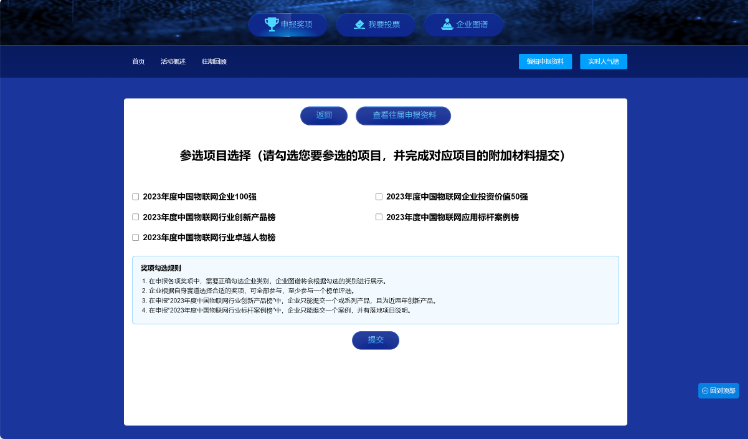Click the 回到顶部 back-to-top icon
748x439 pixels.
point(705,391)
